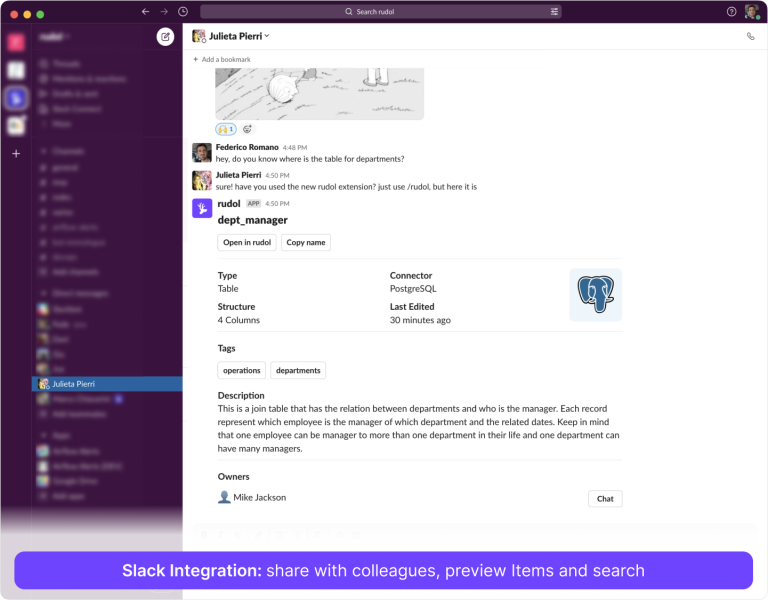Click the Chat button beside Mike Jackson
Viewport: 768px width, 600px height.
(605, 498)
